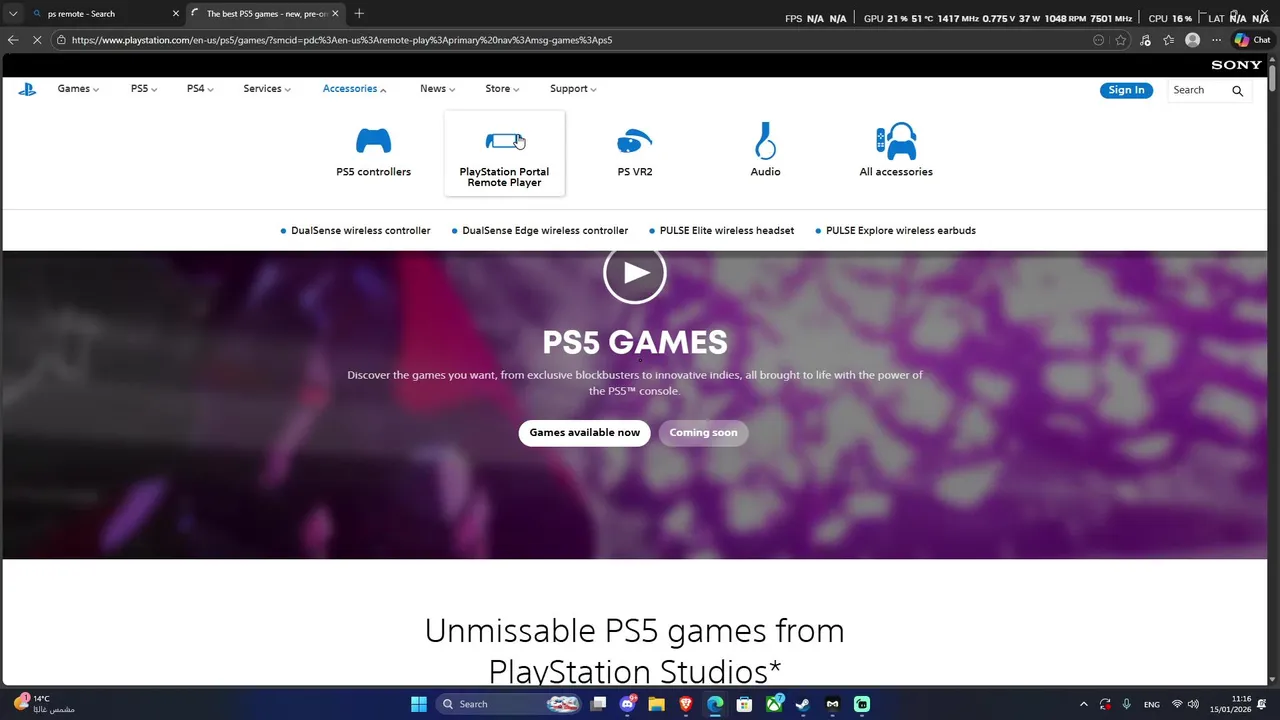Open PULSE Explore wireless earbuds link
The image size is (1280, 720).
(901, 230)
